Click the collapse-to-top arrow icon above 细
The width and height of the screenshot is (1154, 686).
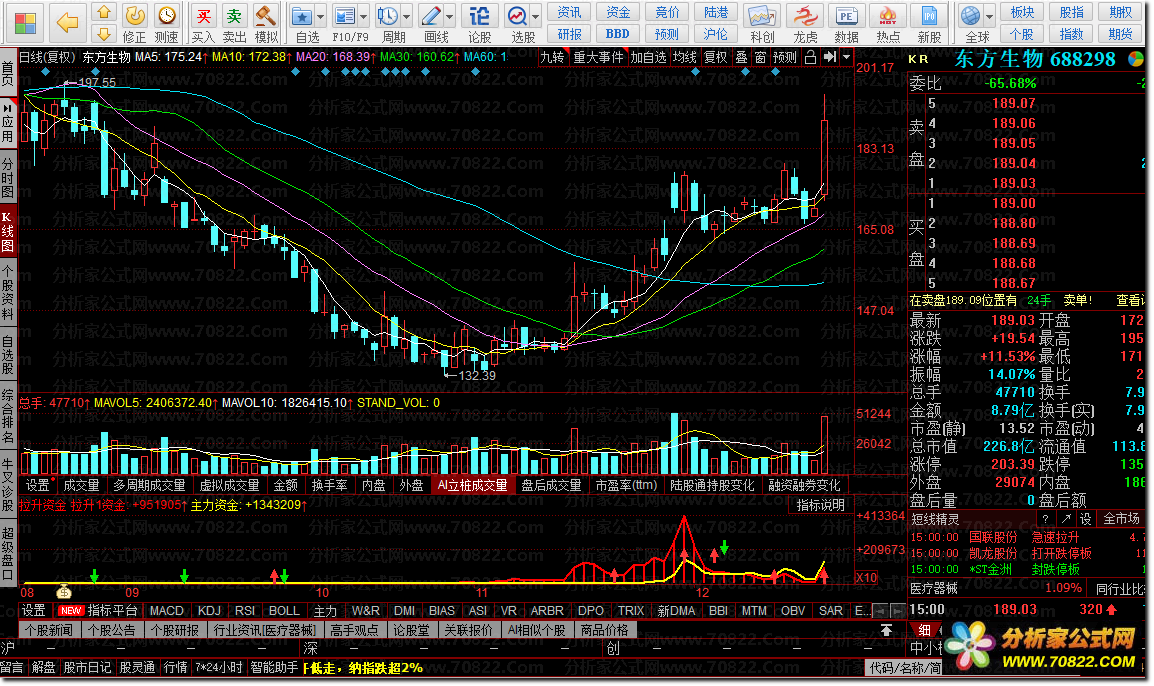click(x=886, y=630)
